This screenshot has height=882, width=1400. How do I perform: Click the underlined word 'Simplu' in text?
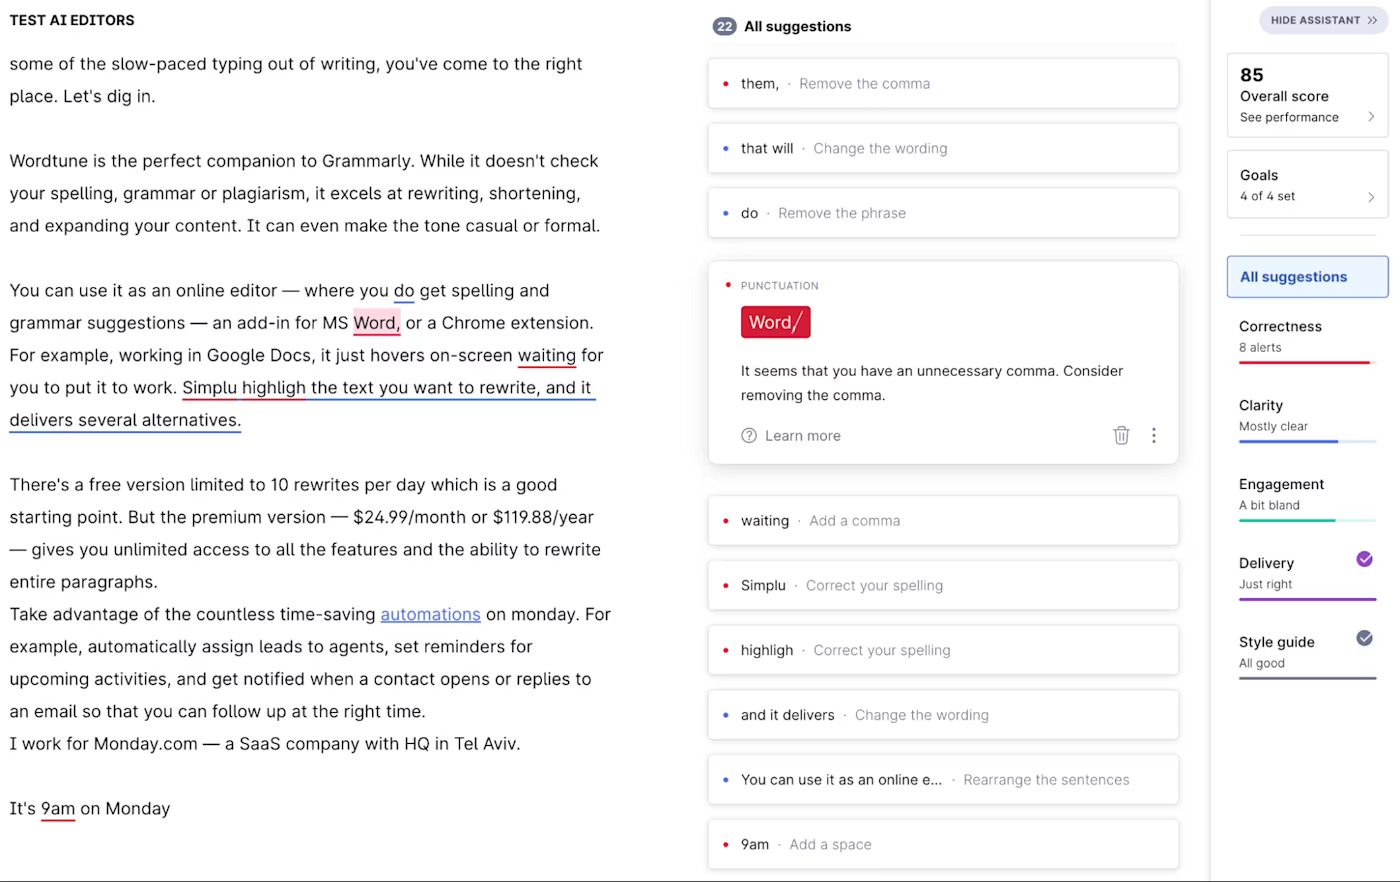coord(209,388)
